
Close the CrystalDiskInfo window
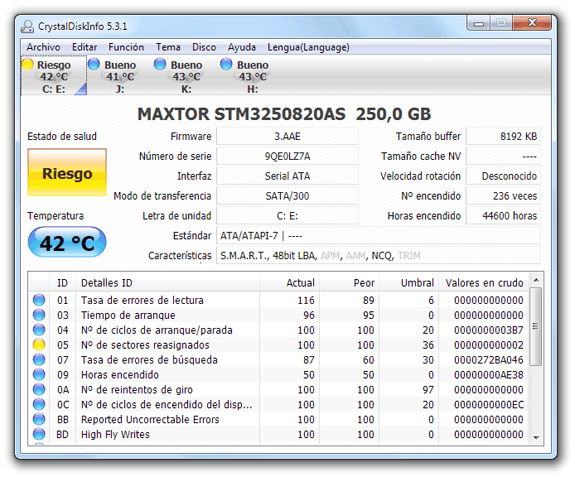pos(532,23)
